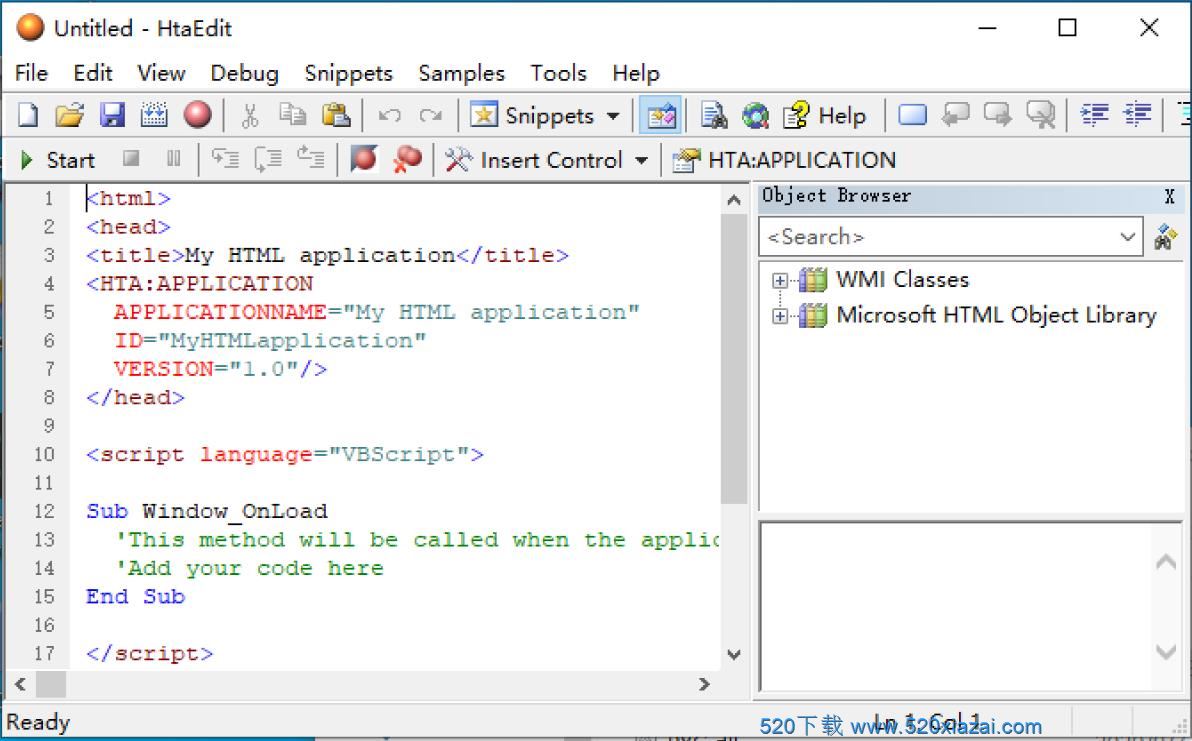Image resolution: width=1192 pixels, height=741 pixels.
Task: Click the Save All toolbar icon
Action: [154, 116]
